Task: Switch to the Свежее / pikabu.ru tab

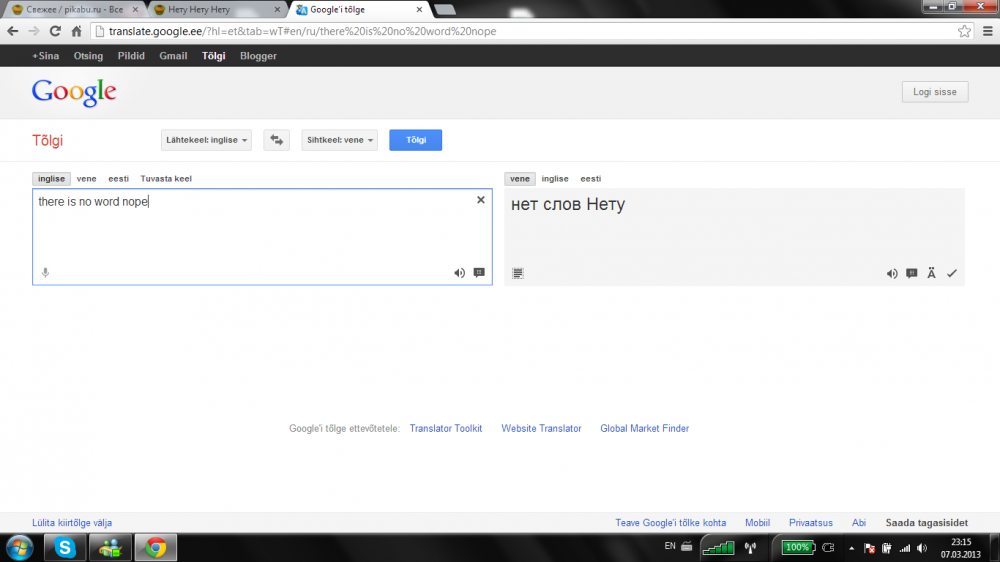Action: (x=75, y=10)
